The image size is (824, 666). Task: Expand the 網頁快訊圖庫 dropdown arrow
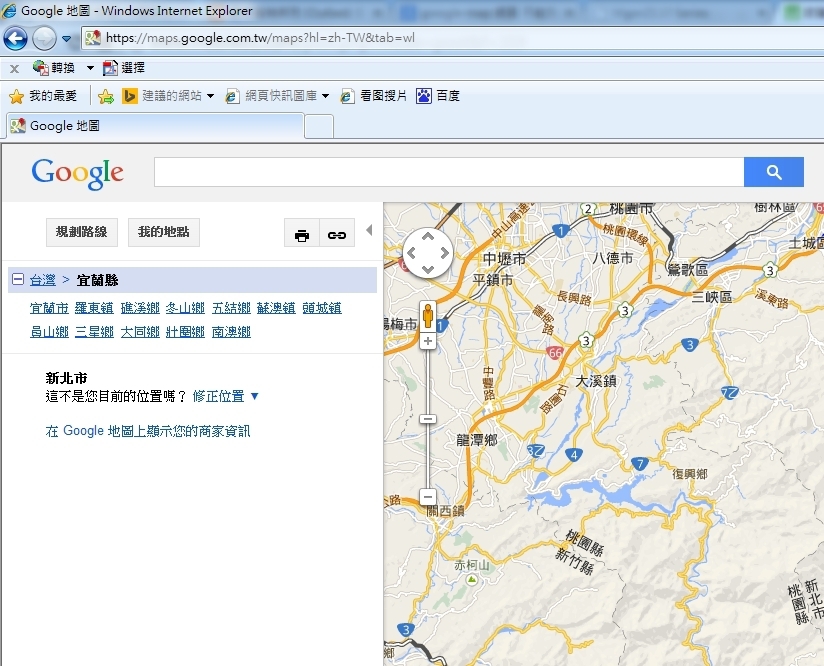[x=325, y=96]
